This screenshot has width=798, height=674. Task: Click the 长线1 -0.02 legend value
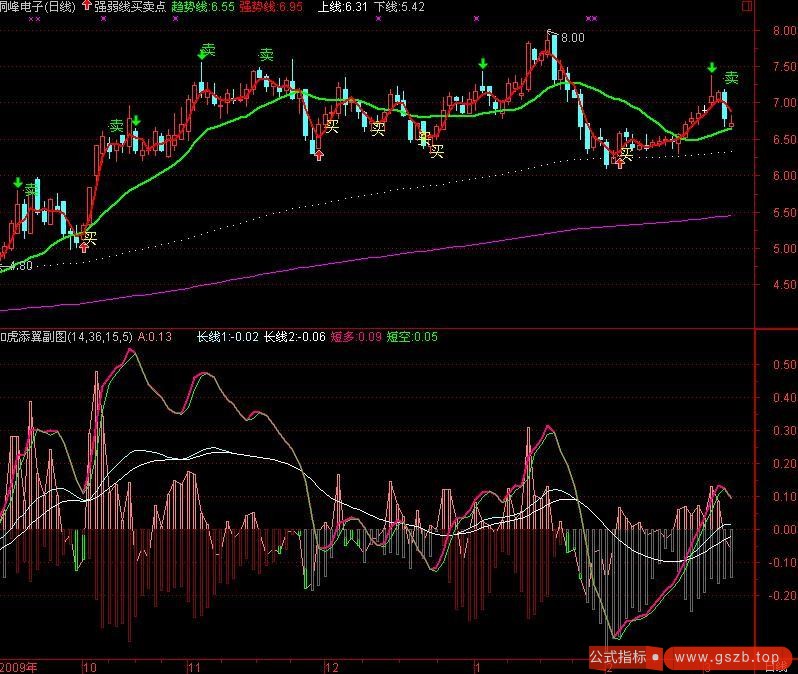tap(227, 337)
